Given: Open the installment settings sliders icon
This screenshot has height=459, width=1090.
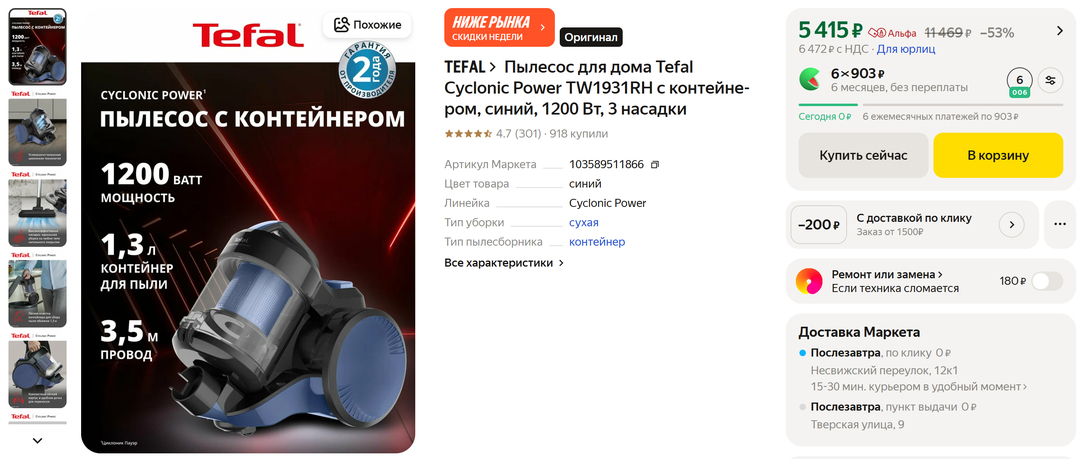Looking at the screenshot, I should pos(1050,81).
